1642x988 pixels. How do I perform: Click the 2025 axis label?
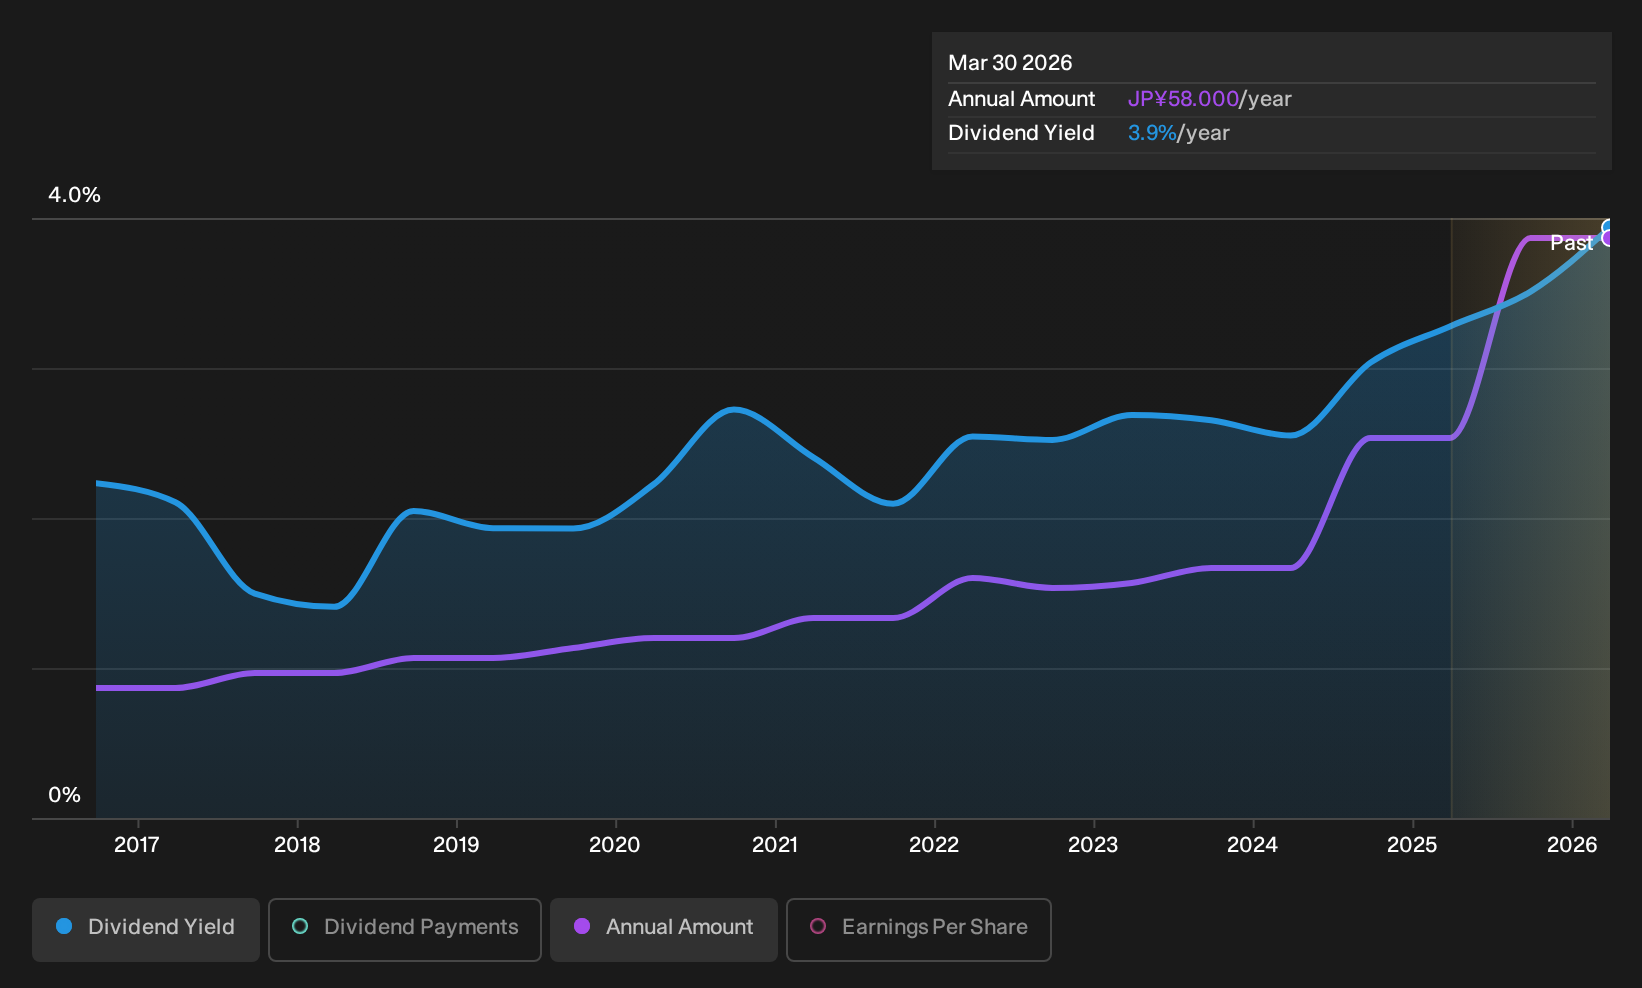(1412, 845)
